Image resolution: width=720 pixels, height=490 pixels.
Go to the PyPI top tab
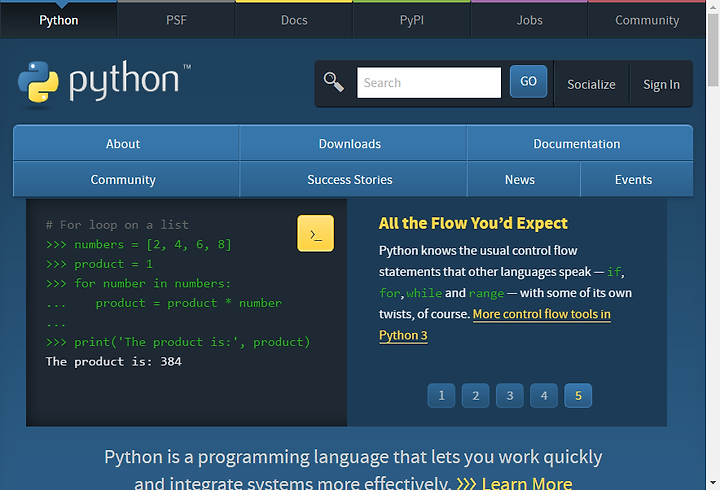(x=412, y=20)
